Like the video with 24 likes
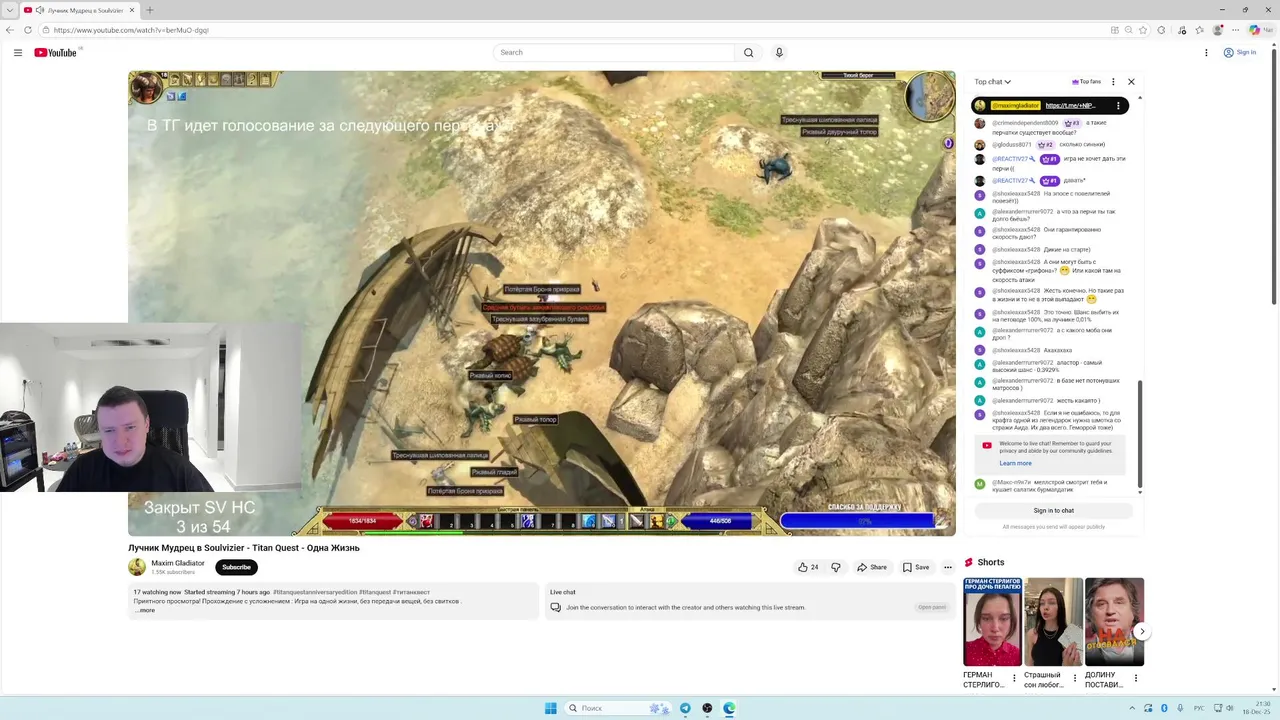The image size is (1280, 720). coord(808,567)
